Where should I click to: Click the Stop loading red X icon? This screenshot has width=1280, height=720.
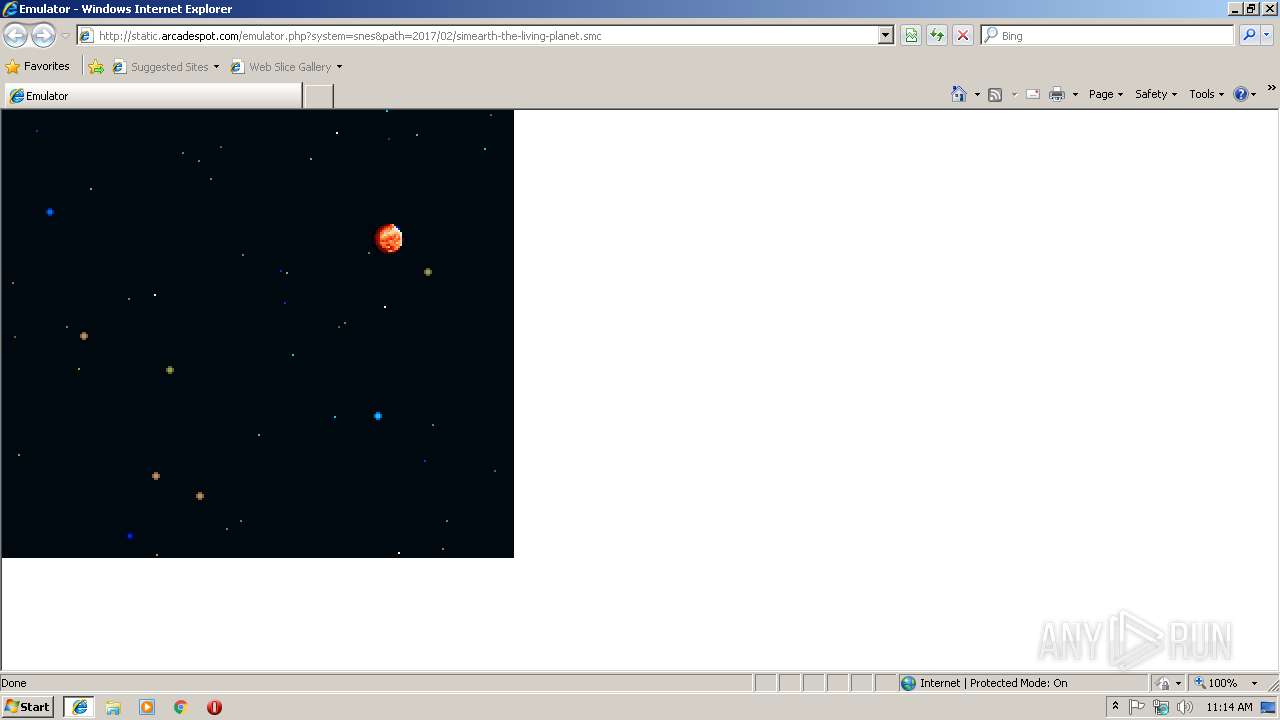(963, 35)
